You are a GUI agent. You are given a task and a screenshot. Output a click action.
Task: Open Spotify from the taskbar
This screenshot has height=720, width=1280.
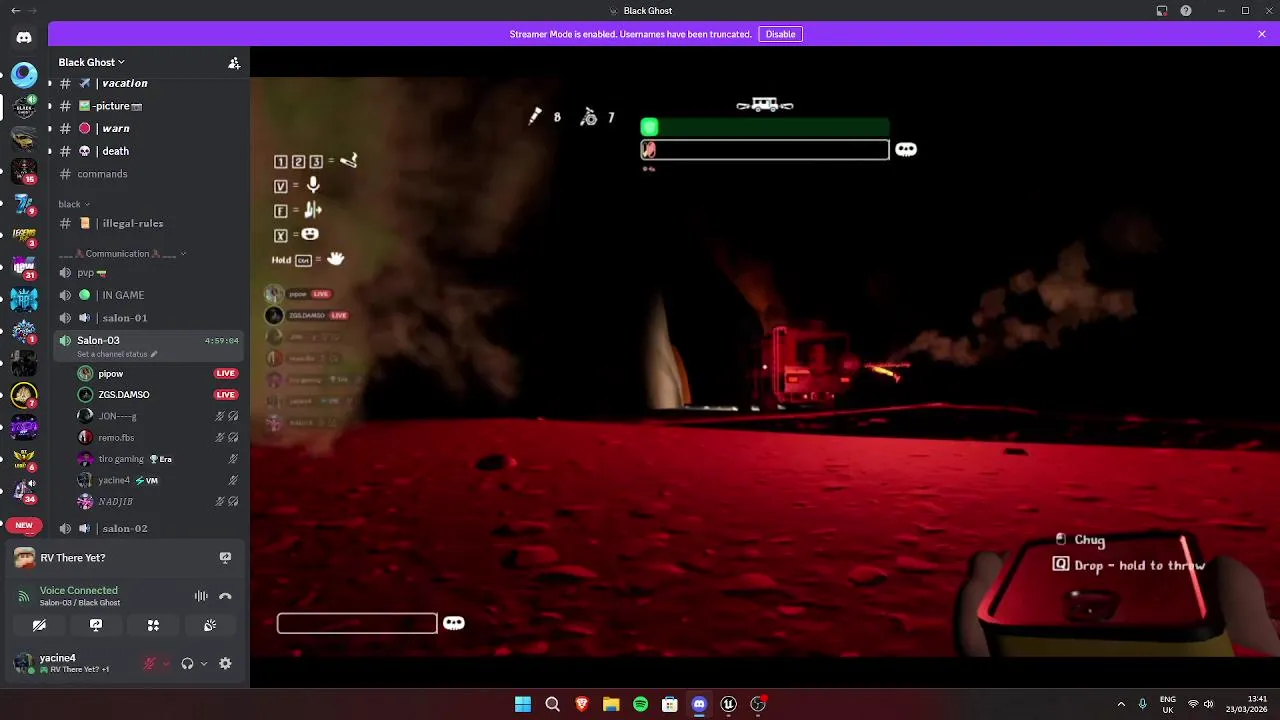tap(641, 704)
